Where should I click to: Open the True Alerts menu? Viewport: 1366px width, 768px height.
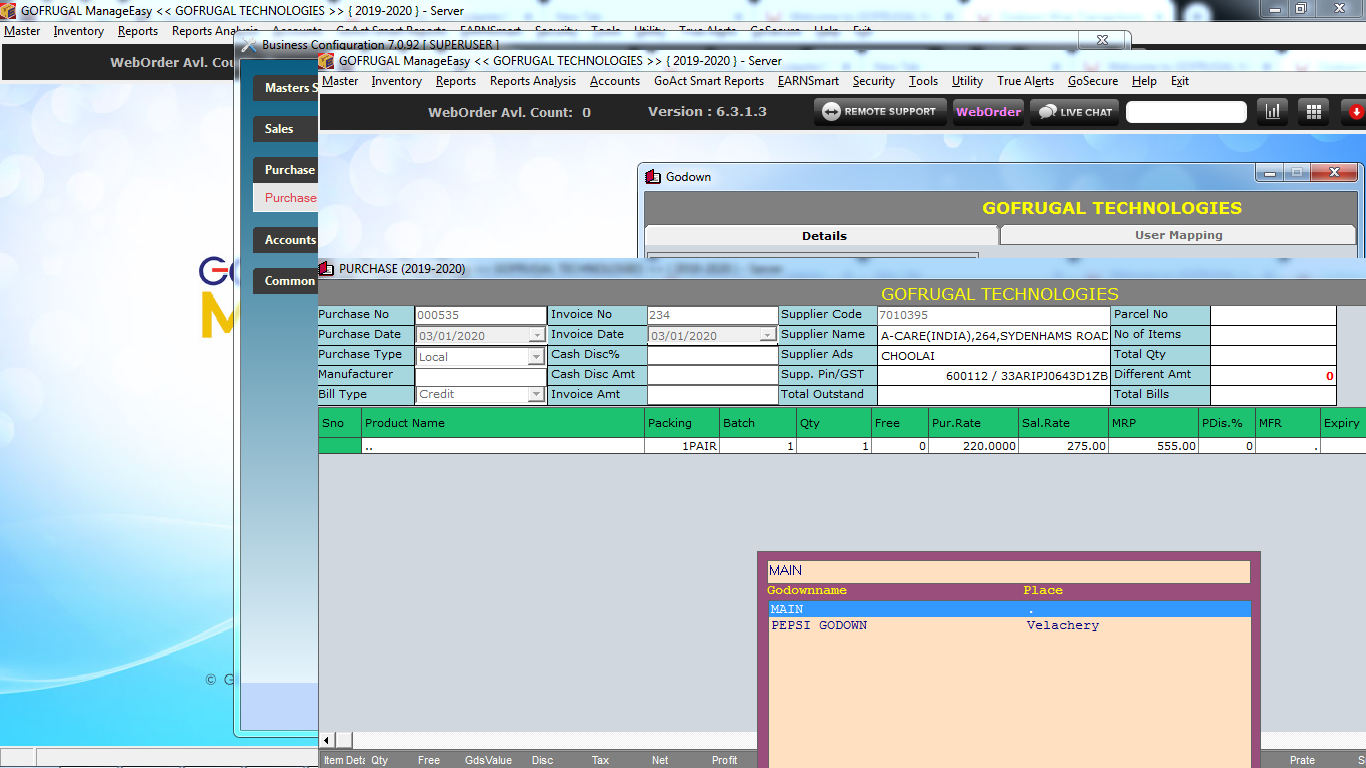(x=1025, y=81)
